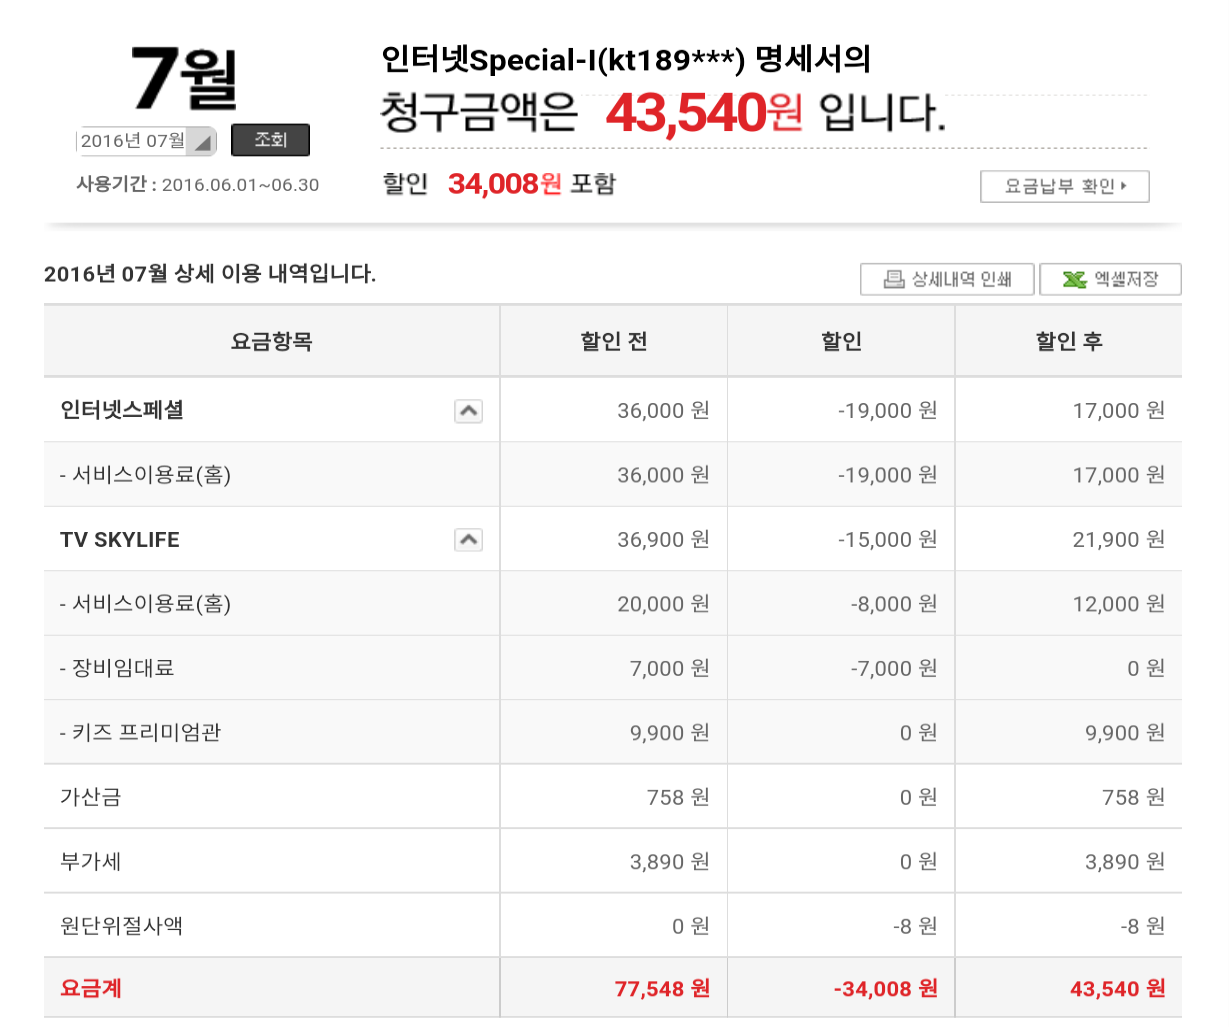
Task: Click the printer icon for 상세내역 인쇄
Action: click(894, 279)
